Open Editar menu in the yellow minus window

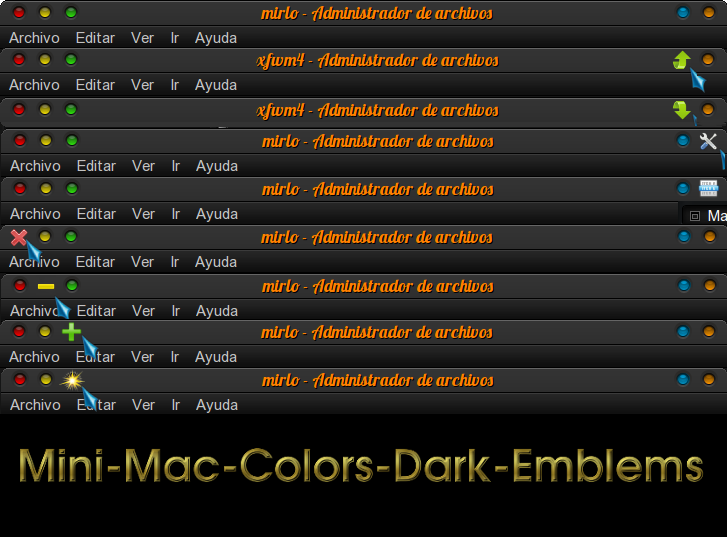(96, 311)
